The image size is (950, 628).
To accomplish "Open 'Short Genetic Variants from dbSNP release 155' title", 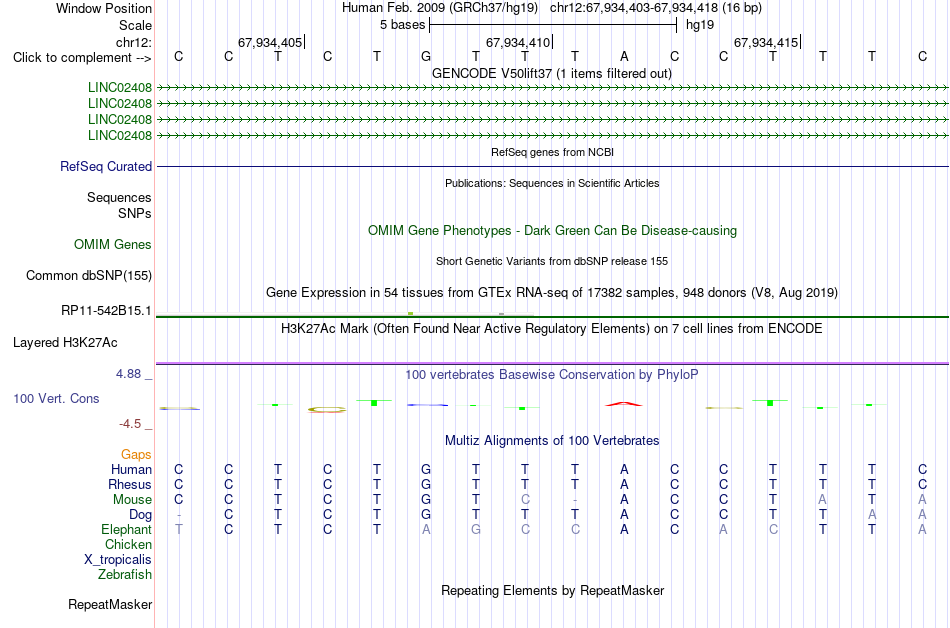I will [x=552, y=261].
